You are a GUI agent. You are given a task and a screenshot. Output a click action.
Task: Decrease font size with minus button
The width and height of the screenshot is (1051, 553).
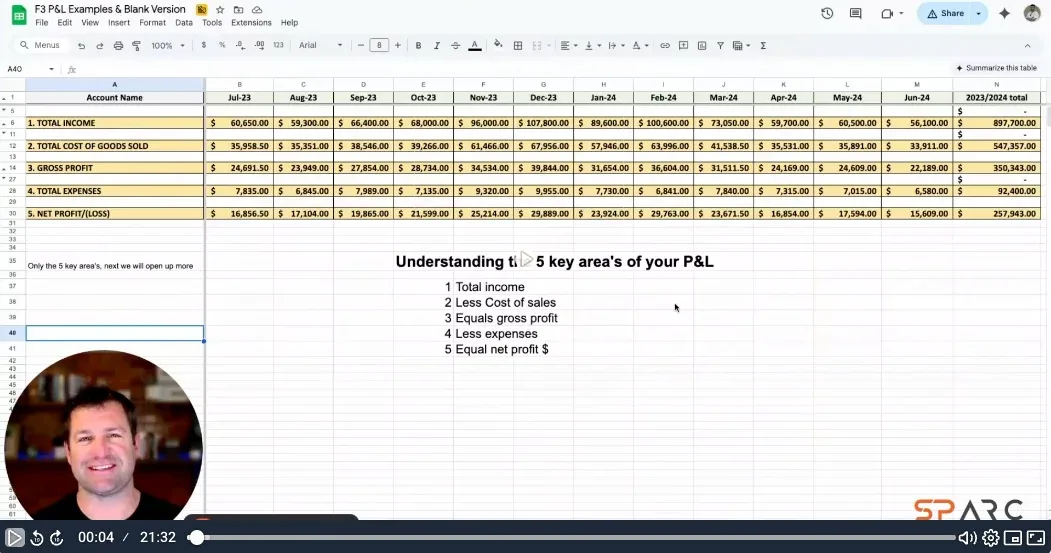point(361,46)
